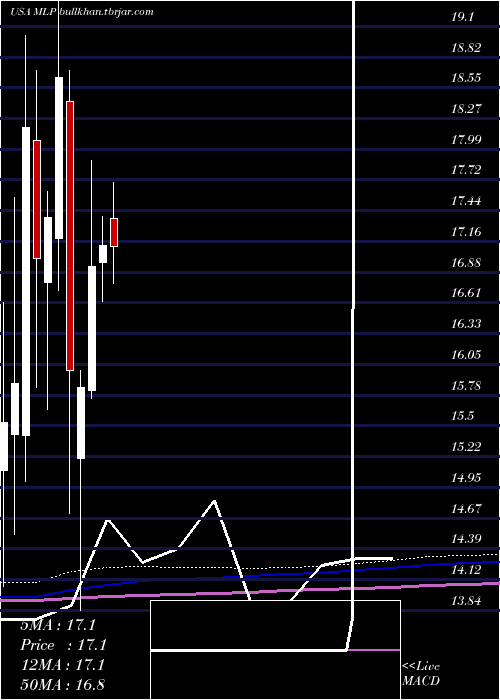Click the 16.61 price axis label
The height and width of the screenshot is (700, 500).
(x=466, y=293)
